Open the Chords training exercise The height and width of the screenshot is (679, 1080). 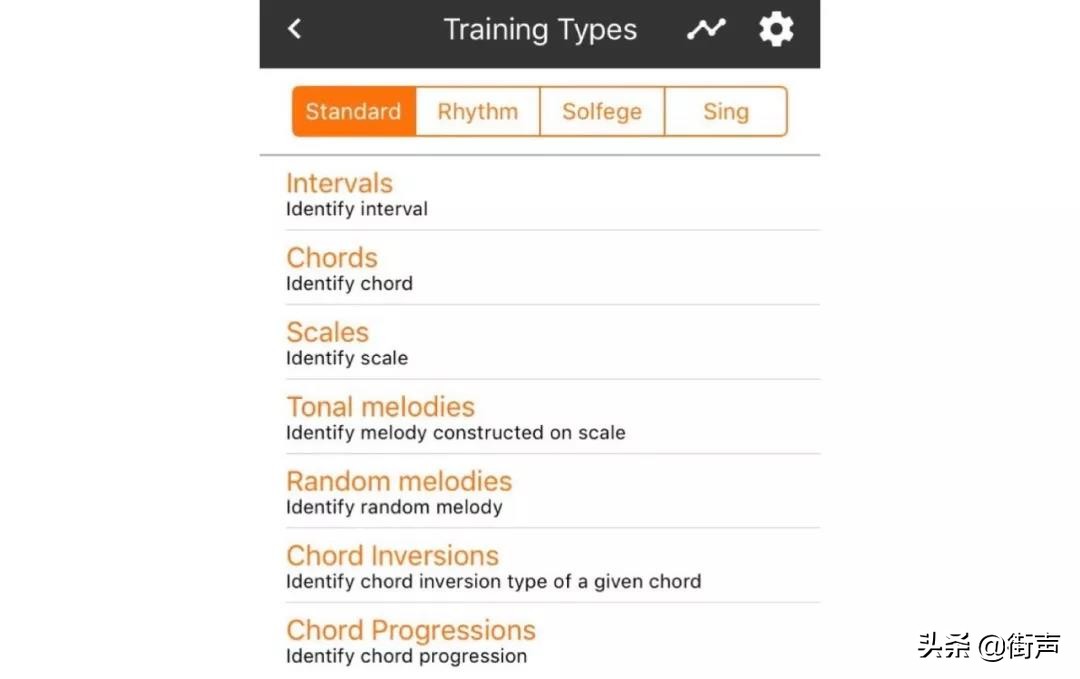click(x=331, y=258)
